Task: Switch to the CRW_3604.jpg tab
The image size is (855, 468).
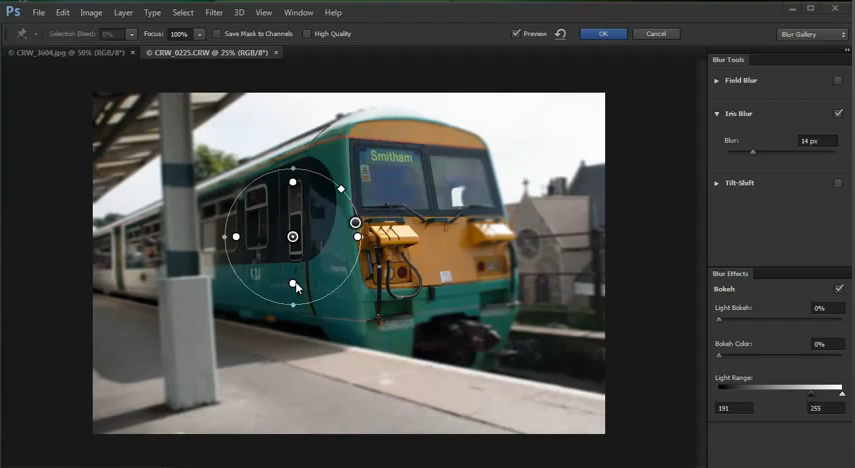Action: pos(66,52)
